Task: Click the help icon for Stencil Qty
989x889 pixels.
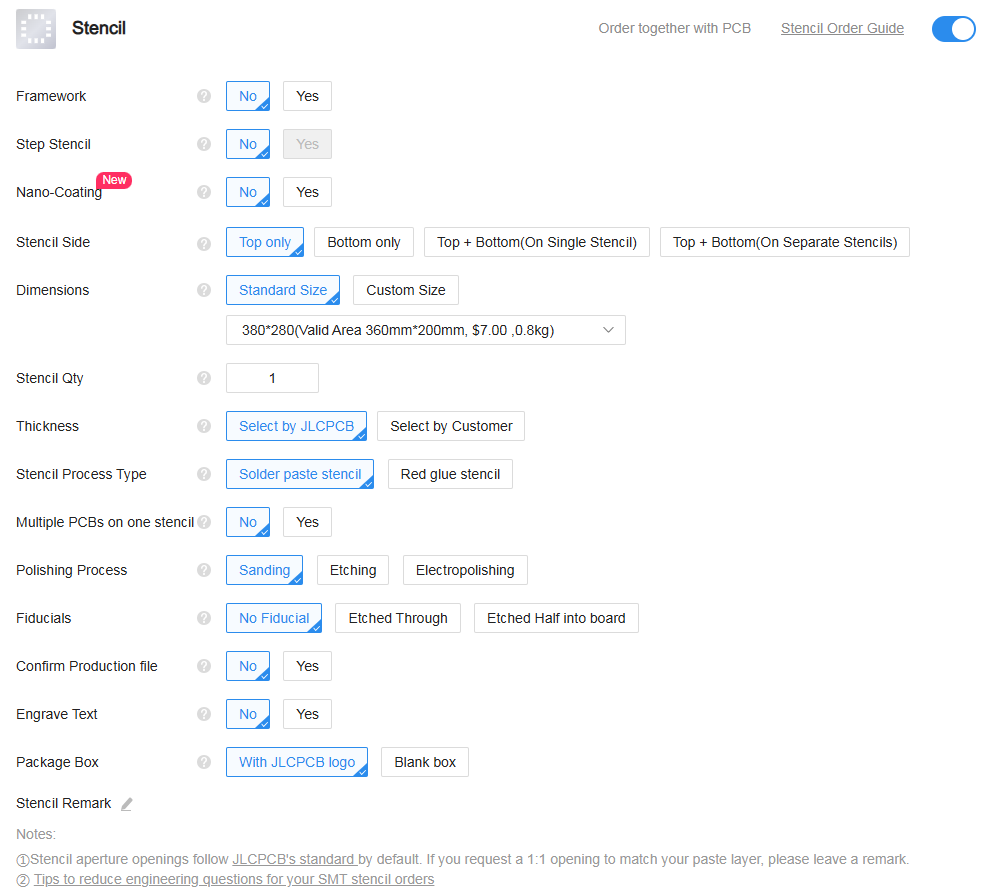Action: click(204, 378)
